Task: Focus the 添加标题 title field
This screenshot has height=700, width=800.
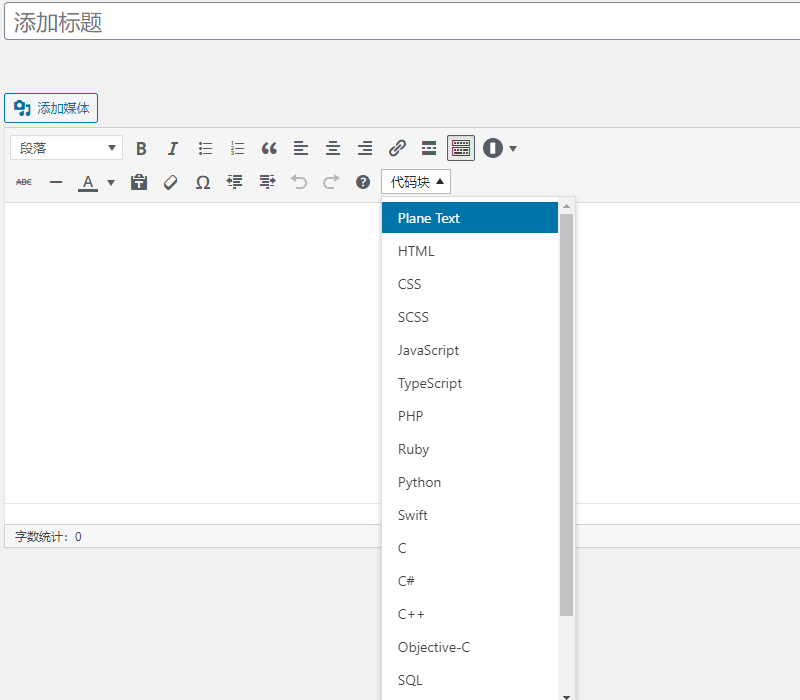Action: coord(402,21)
